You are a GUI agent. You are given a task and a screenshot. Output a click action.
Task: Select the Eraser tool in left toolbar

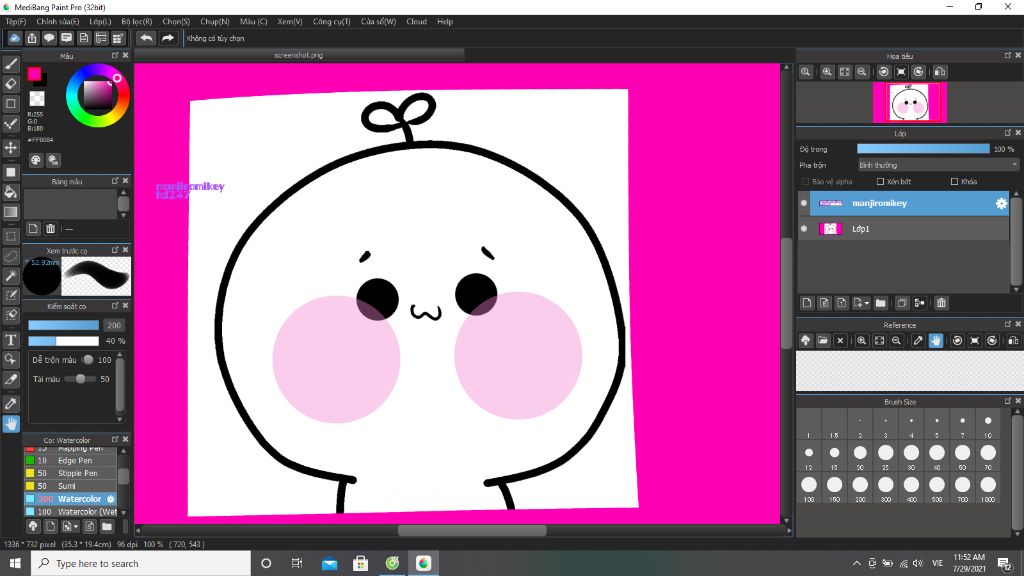click(x=11, y=83)
